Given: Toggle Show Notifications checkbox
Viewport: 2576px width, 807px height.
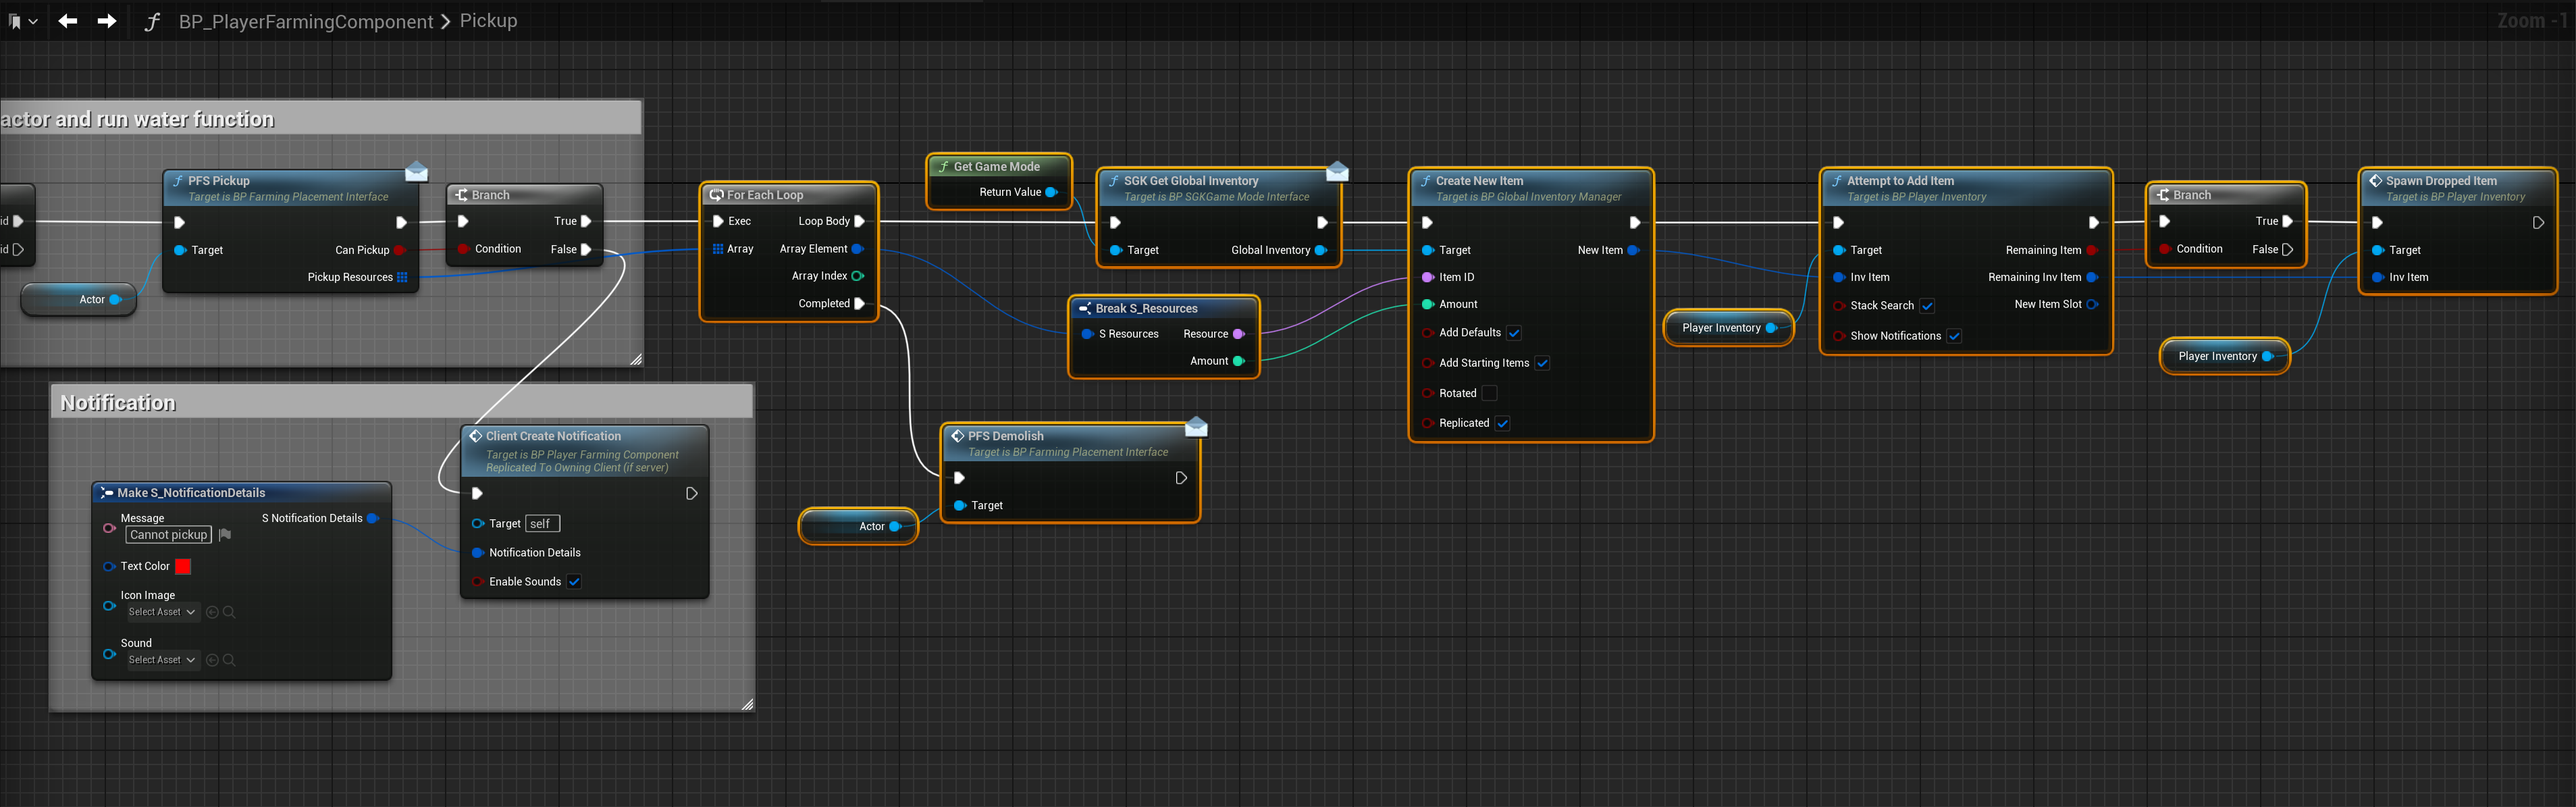Looking at the screenshot, I should [1954, 336].
